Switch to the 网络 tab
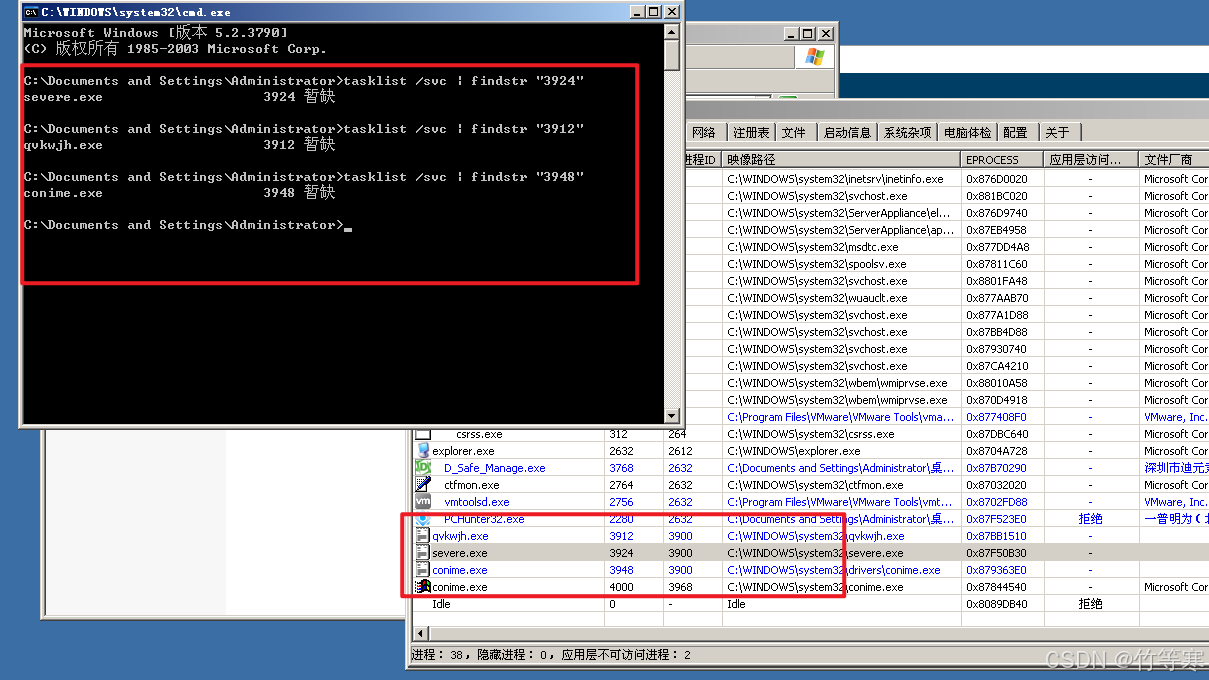This screenshot has height=680, width=1209. click(704, 133)
